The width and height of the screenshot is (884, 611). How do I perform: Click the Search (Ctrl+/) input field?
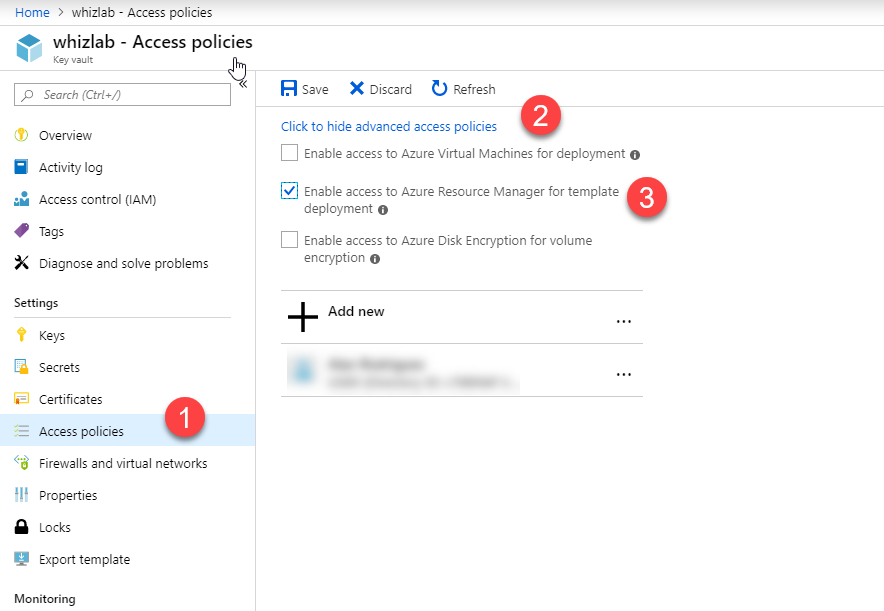122,95
